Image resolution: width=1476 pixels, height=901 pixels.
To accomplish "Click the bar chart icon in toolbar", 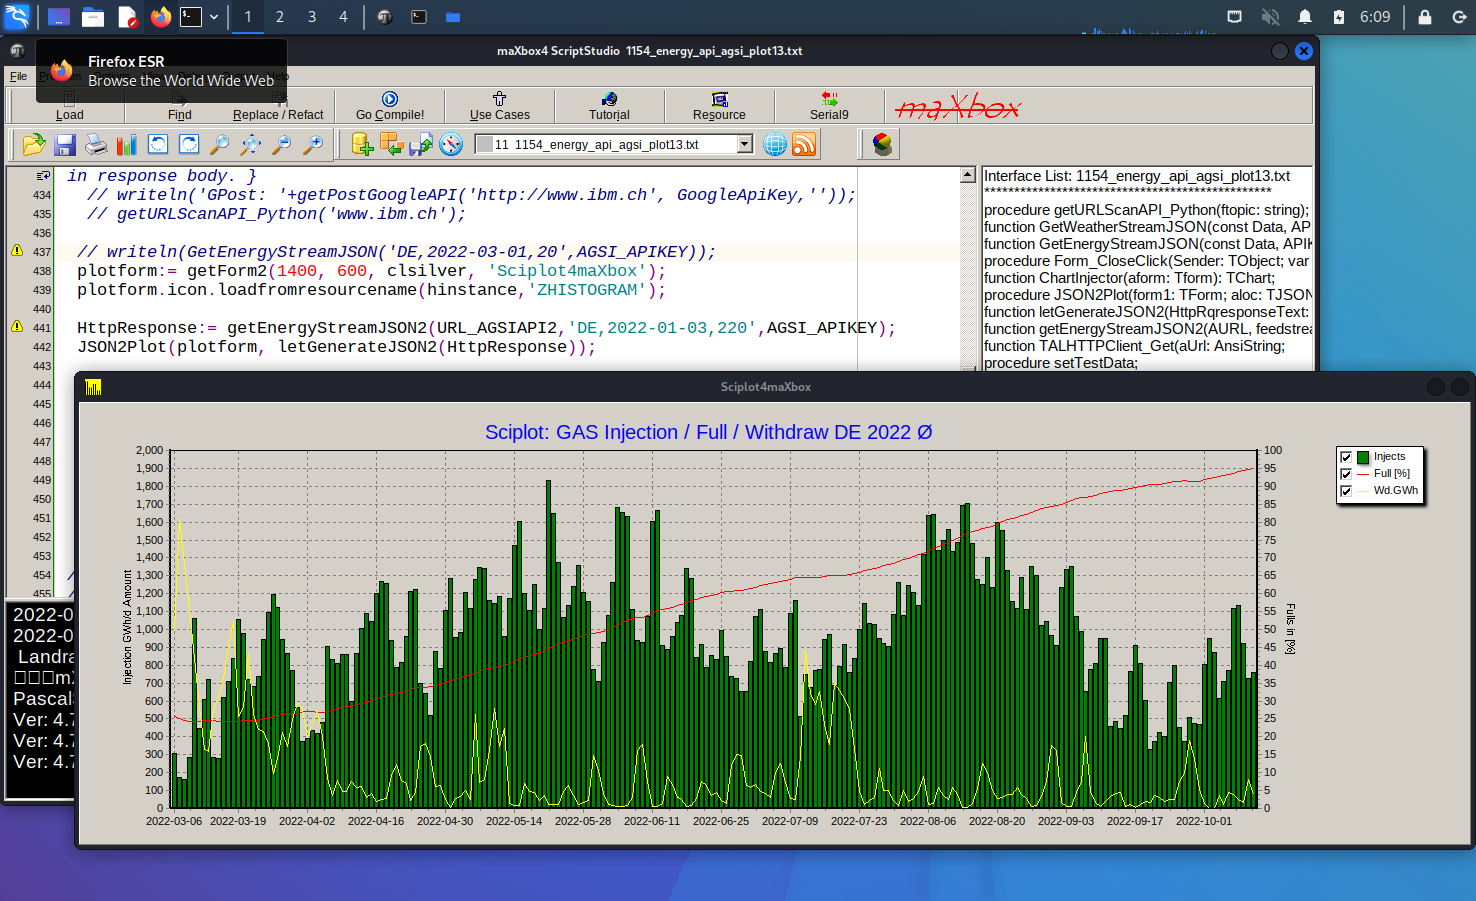I will tap(127, 145).
